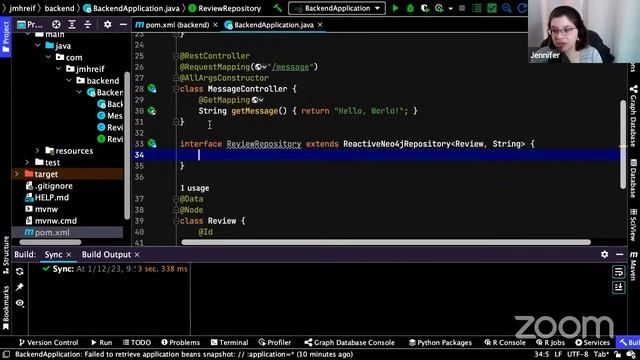
Task: Pin the Build tab with pin icon
Action: (20, 287)
